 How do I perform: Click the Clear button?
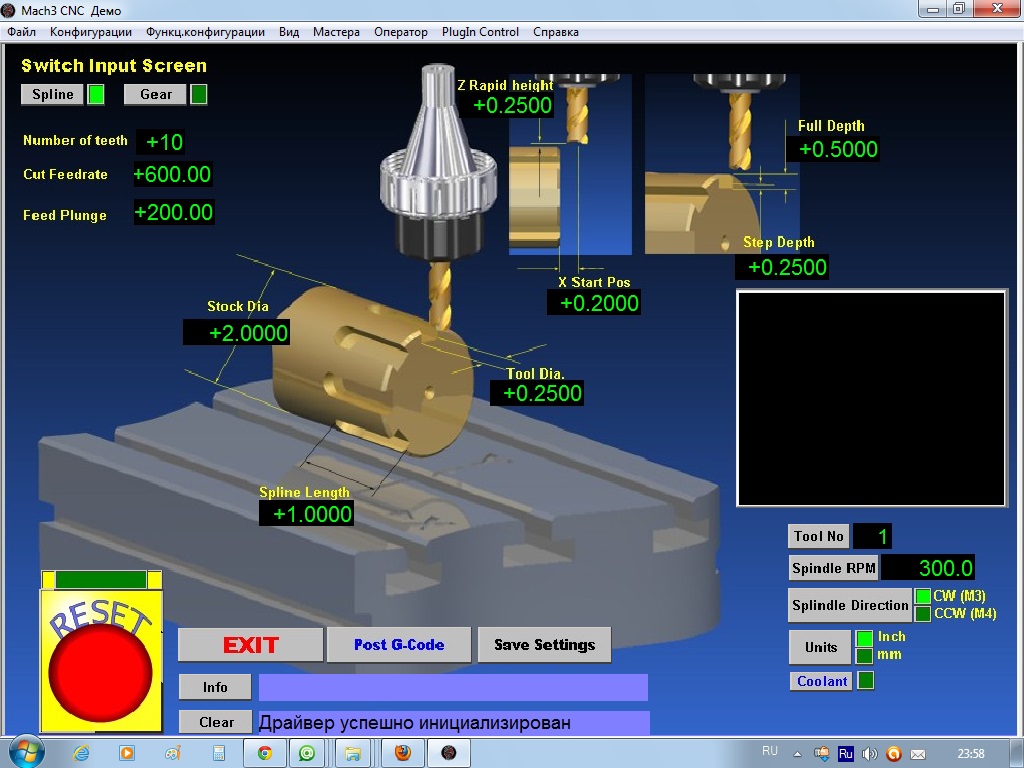coord(215,722)
